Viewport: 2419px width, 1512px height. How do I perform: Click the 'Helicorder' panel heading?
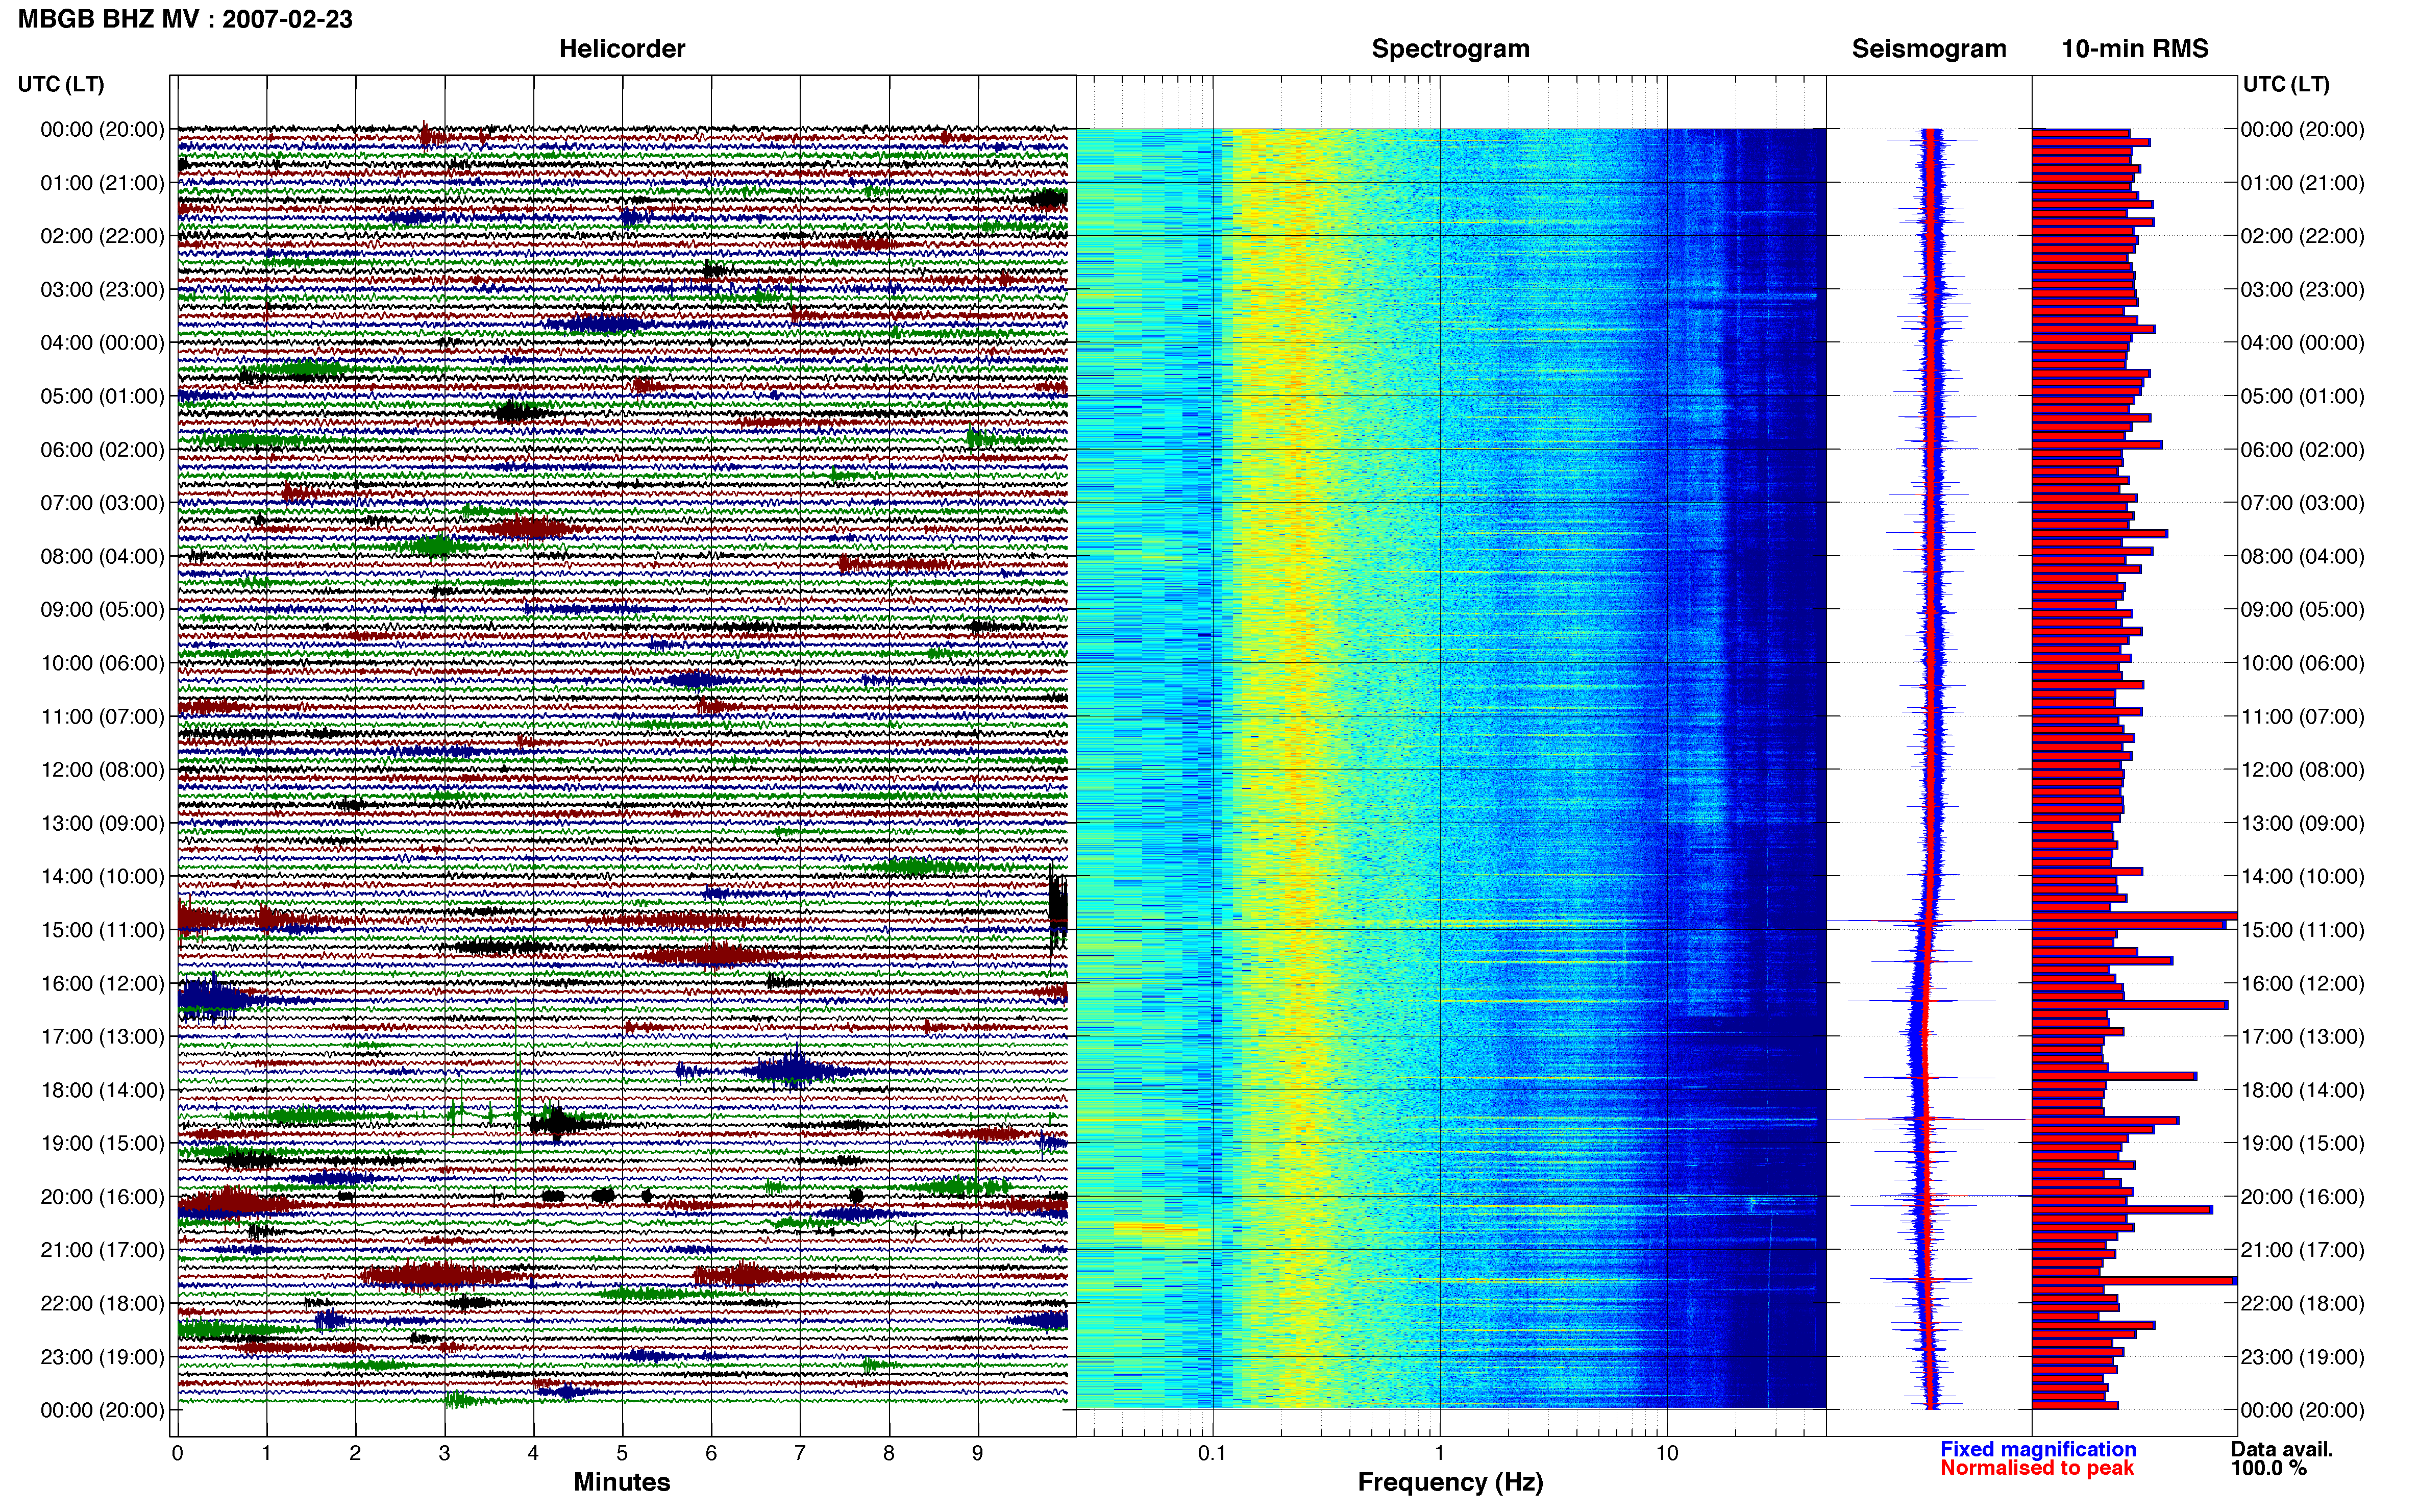pos(622,49)
